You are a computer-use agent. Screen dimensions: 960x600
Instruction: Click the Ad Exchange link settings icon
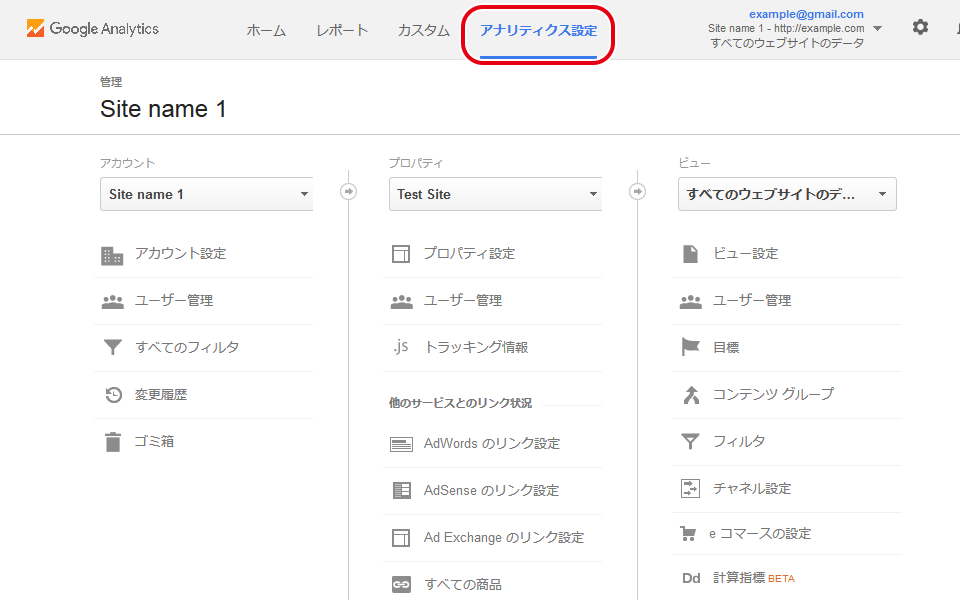click(401, 538)
